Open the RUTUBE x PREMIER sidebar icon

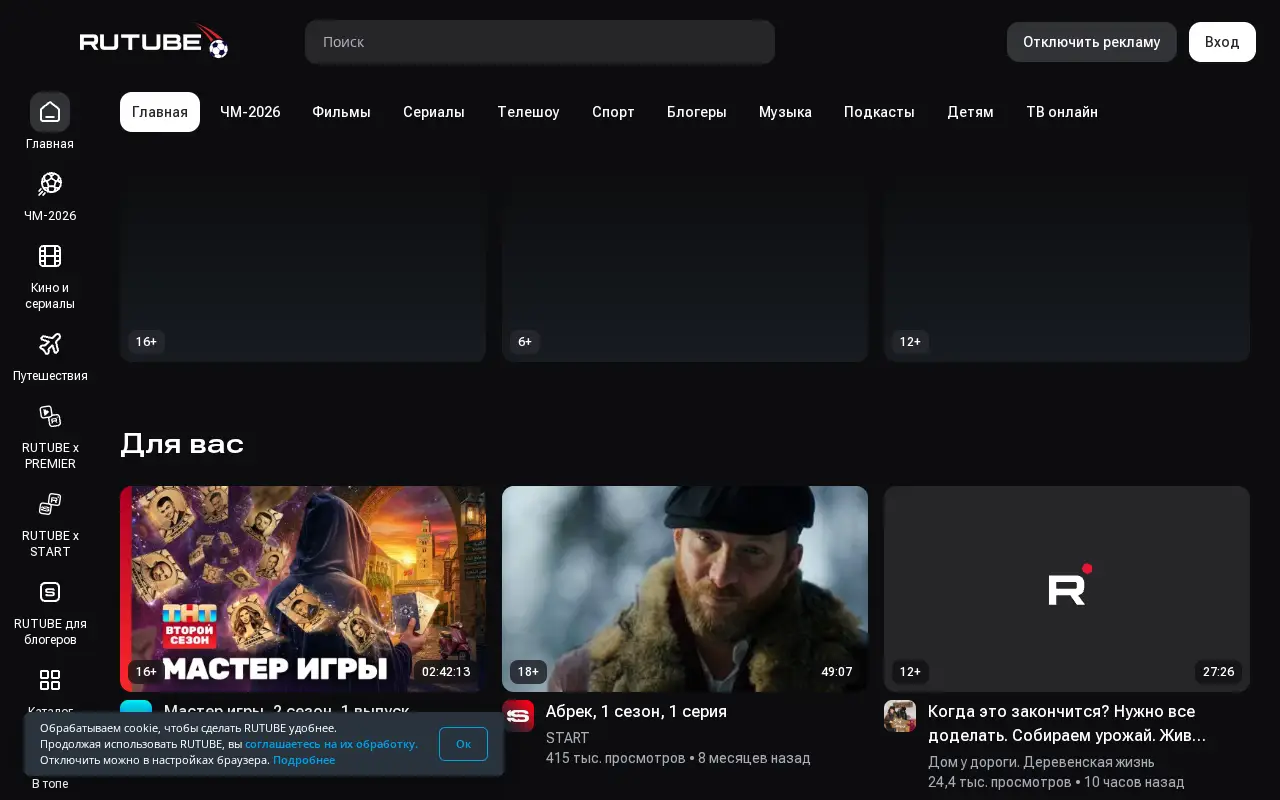tap(50, 416)
